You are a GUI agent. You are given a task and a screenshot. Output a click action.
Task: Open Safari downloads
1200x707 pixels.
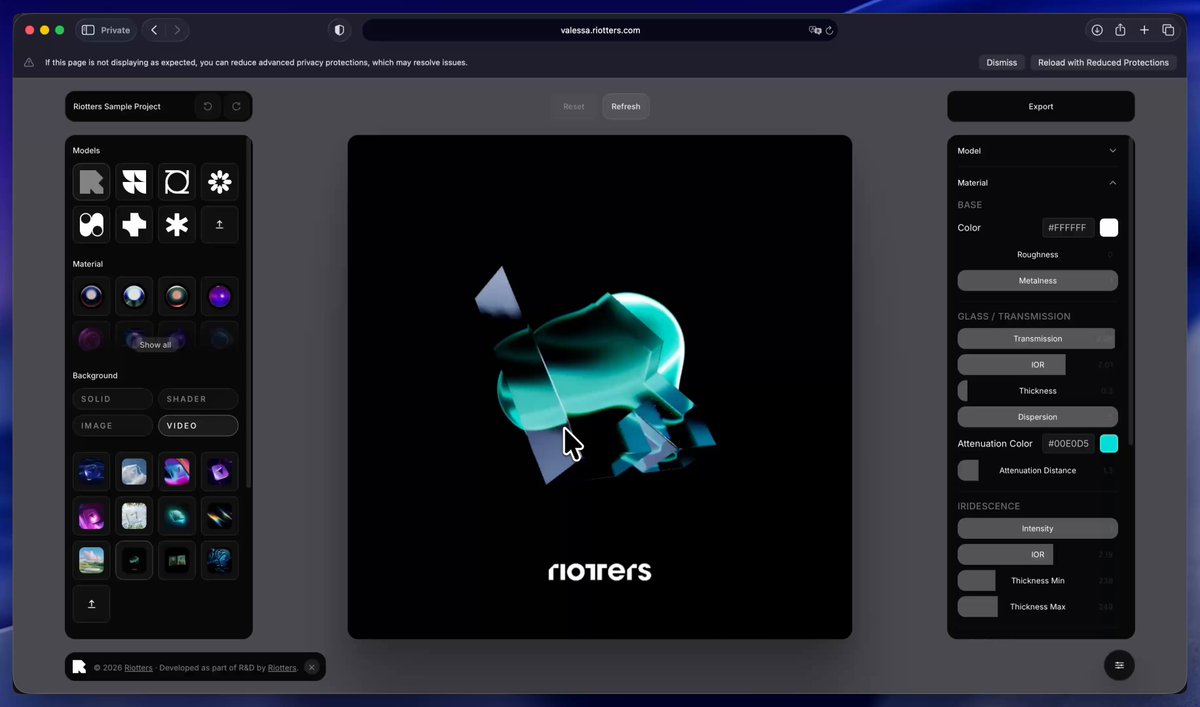[1097, 30]
